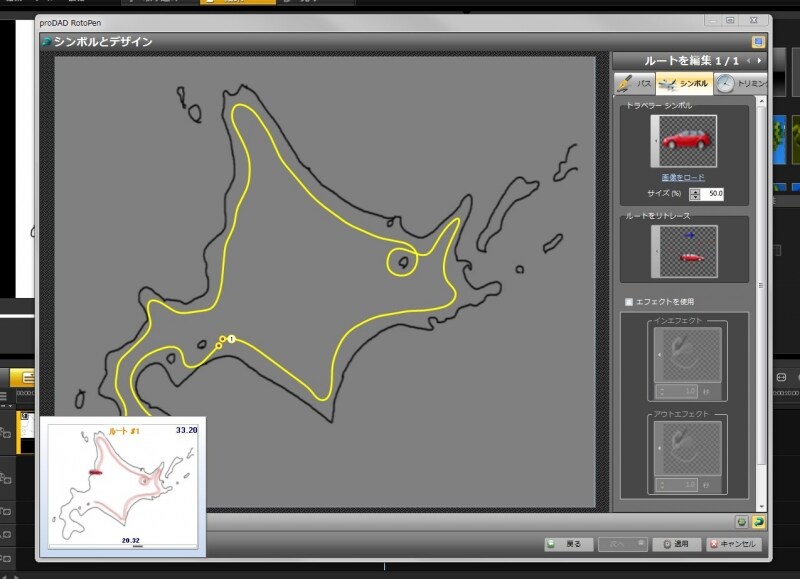Click the 画像をロード link

683,177
